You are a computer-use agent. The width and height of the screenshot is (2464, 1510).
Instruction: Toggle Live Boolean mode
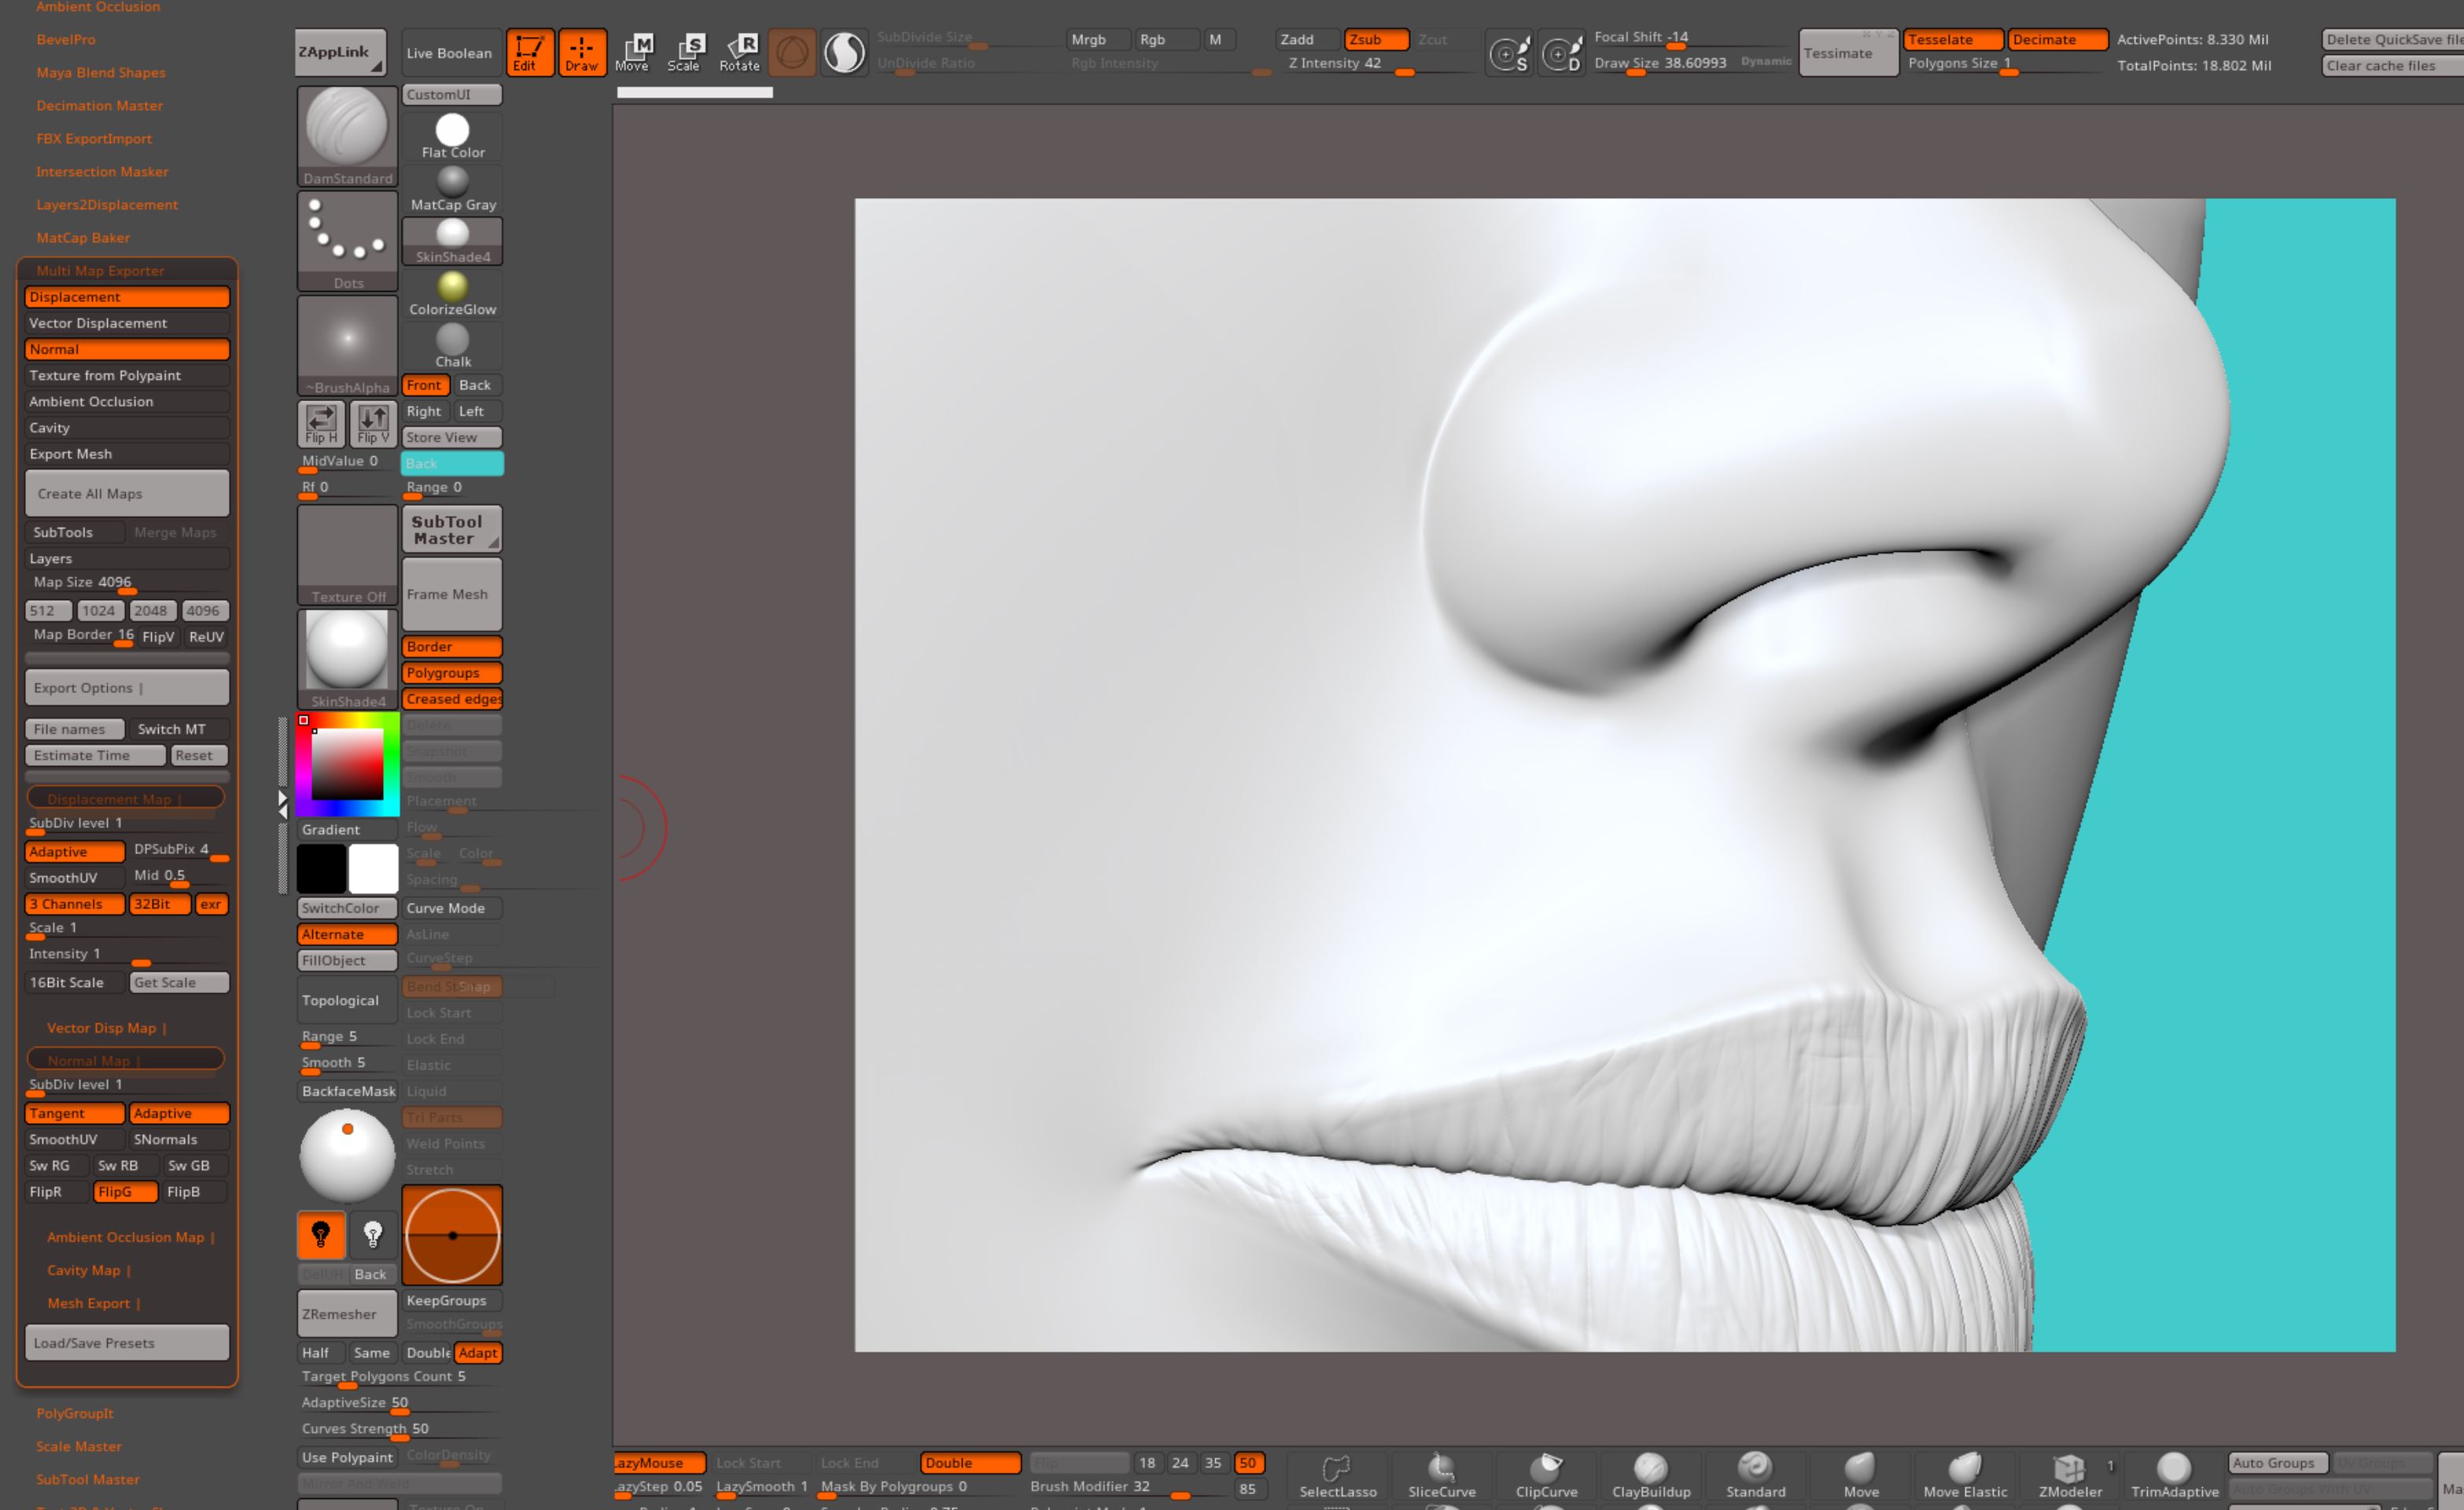click(450, 52)
